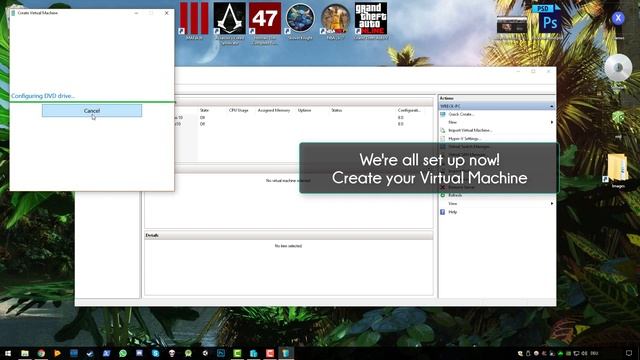Sort by the Status column header
The image size is (640, 360).
click(x=337, y=110)
